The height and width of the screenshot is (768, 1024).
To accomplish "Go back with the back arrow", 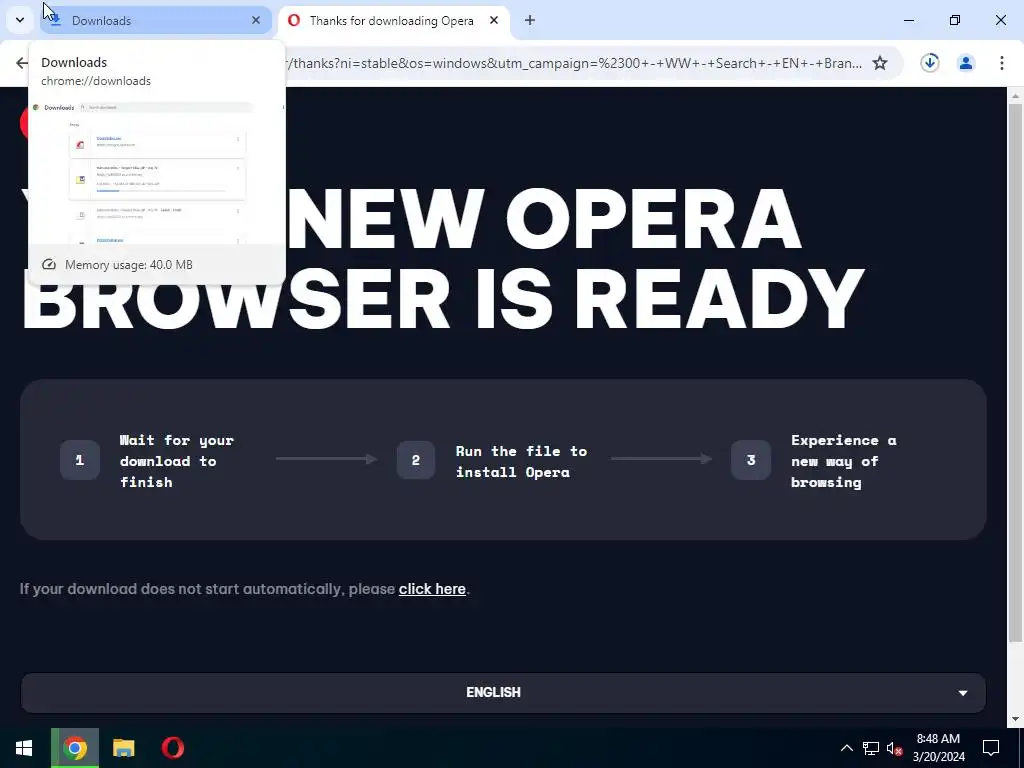I will 22,63.
